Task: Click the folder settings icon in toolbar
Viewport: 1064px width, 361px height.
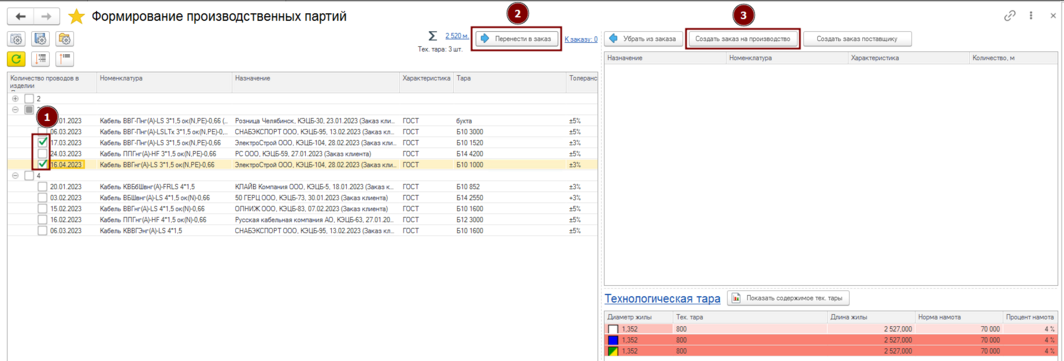Action: click(65, 39)
